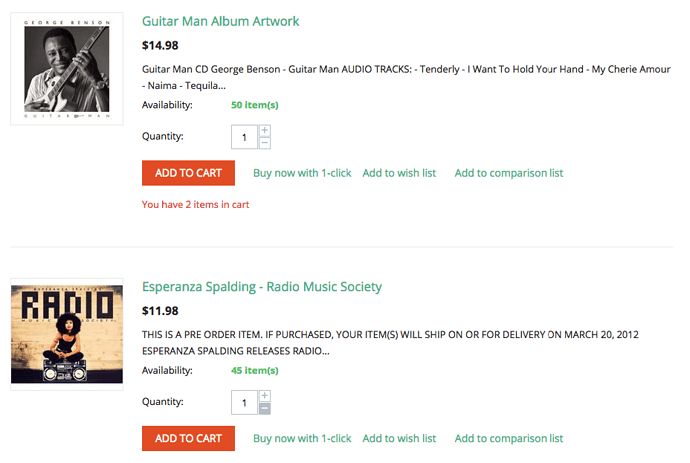Open the 'You have 2 items in cart' notice

pyautogui.click(x=195, y=205)
